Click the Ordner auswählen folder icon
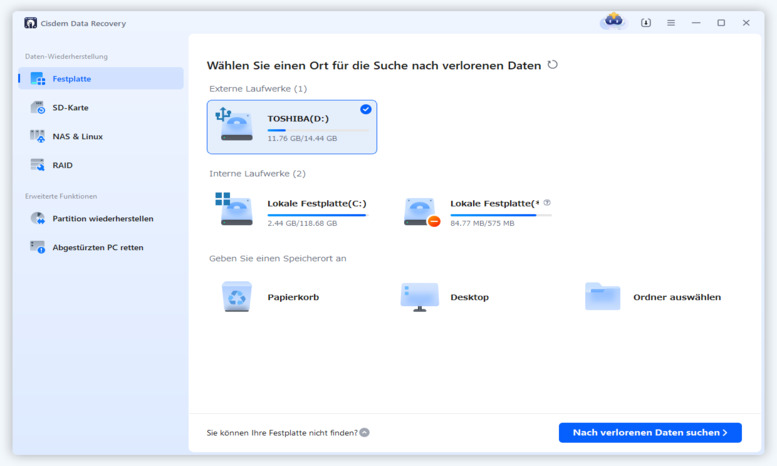The height and width of the screenshot is (466, 777). click(x=602, y=297)
